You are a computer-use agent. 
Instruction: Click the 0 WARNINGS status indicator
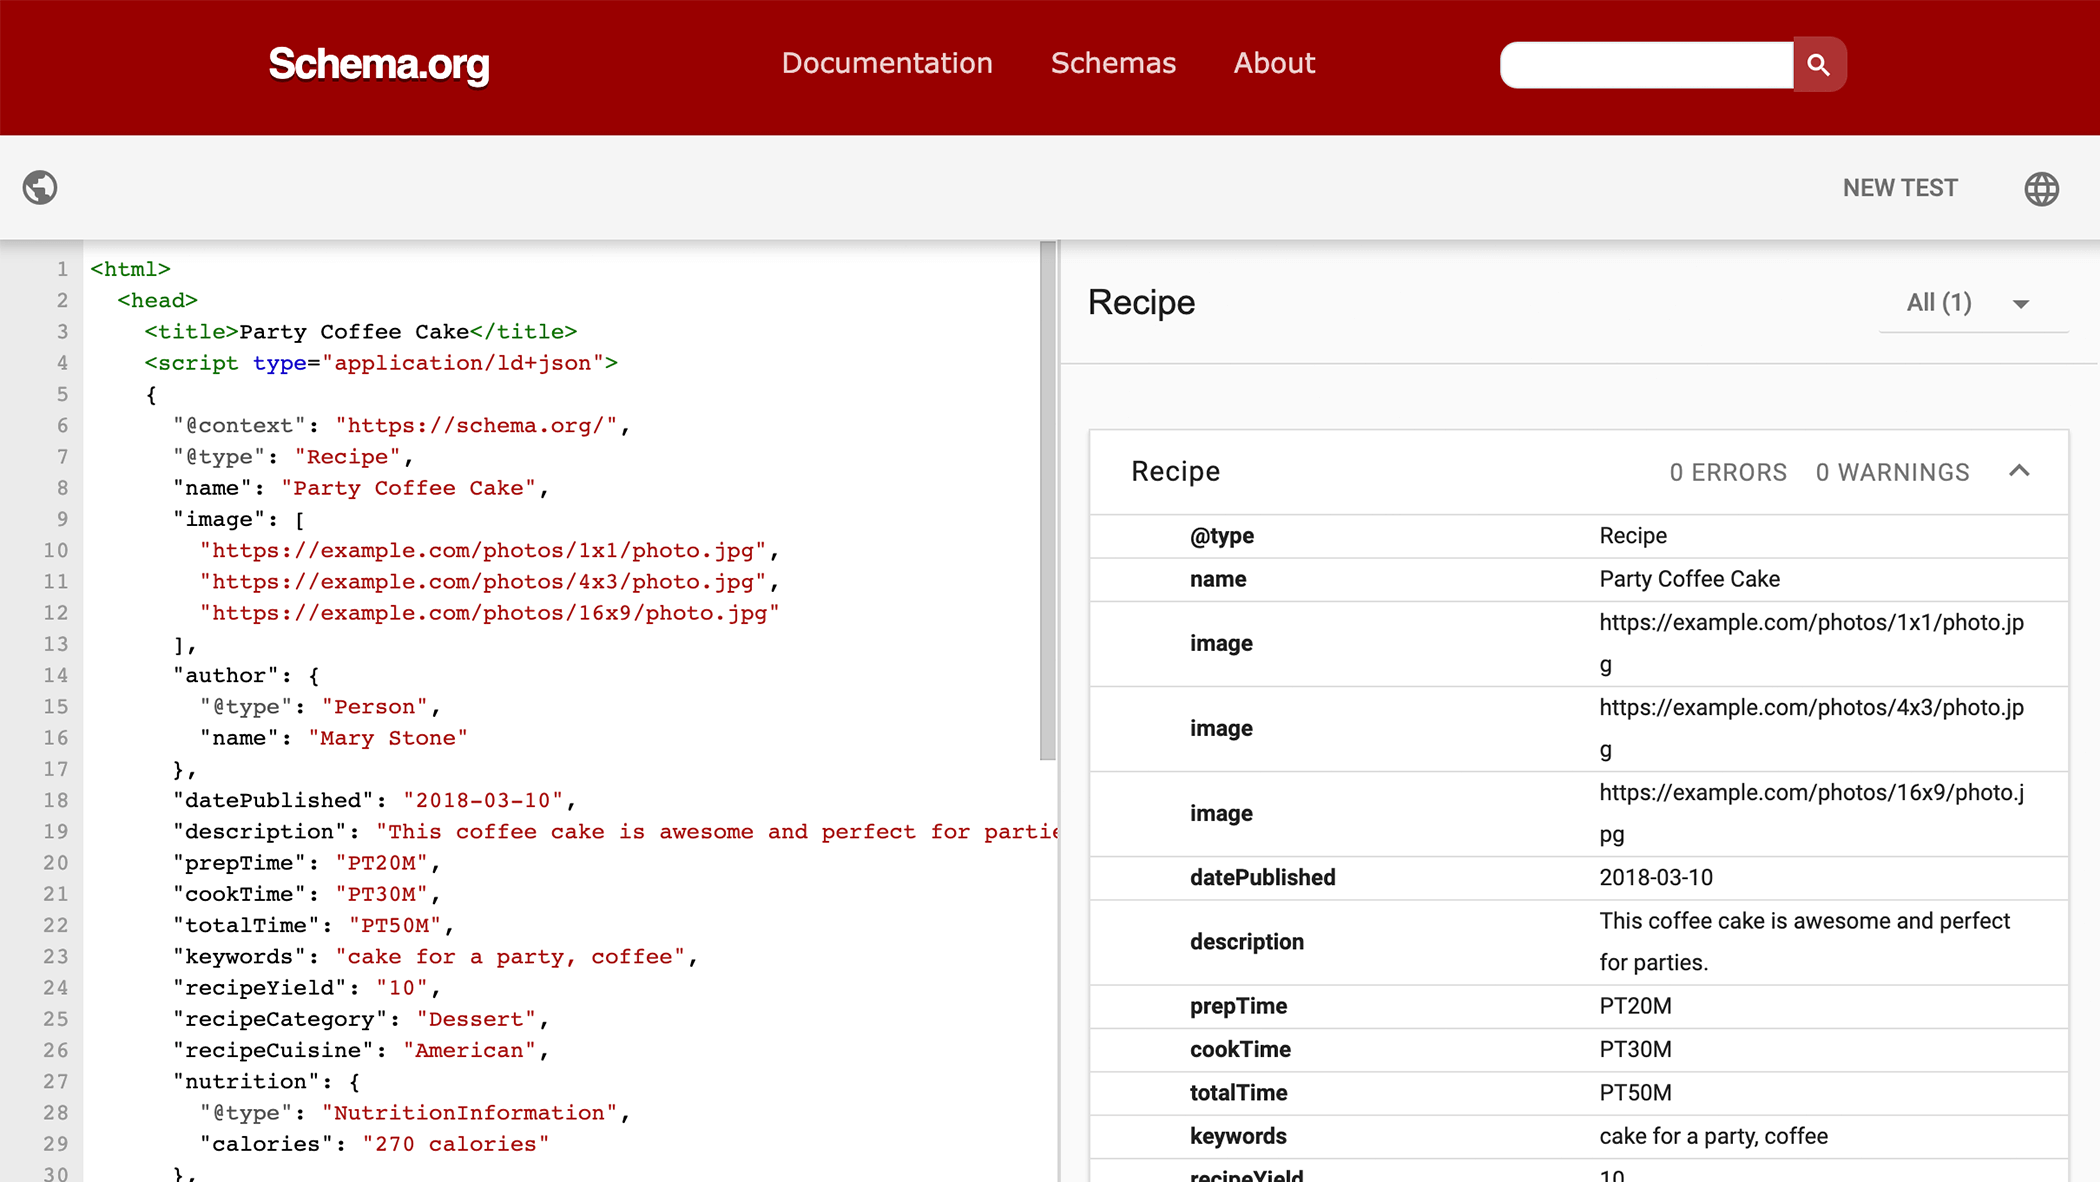pyautogui.click(x=1891, y=471)
